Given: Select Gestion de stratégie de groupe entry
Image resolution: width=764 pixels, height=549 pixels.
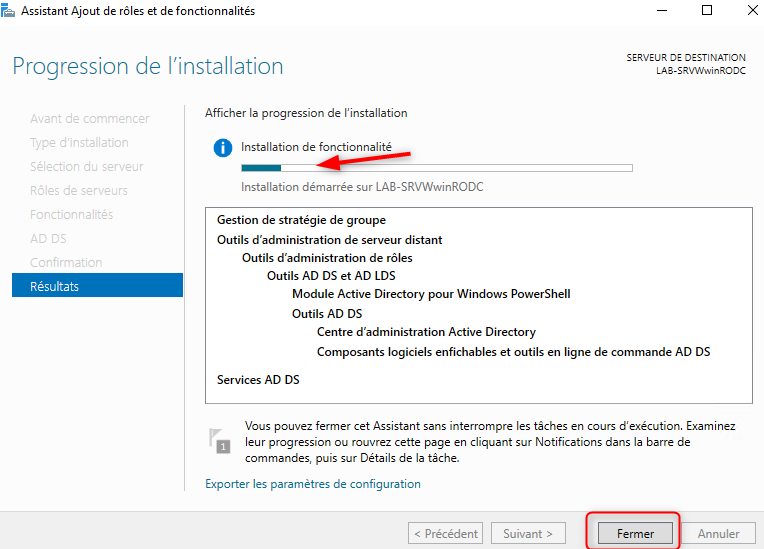Looking at the screenshot, I should pos(301,220).
